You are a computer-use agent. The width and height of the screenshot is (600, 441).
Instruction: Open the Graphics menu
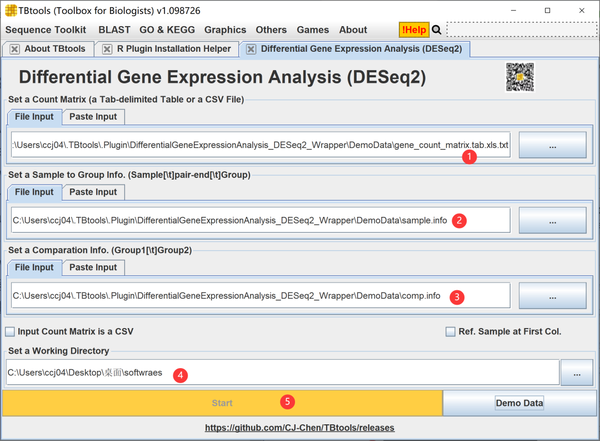[225, 30]
